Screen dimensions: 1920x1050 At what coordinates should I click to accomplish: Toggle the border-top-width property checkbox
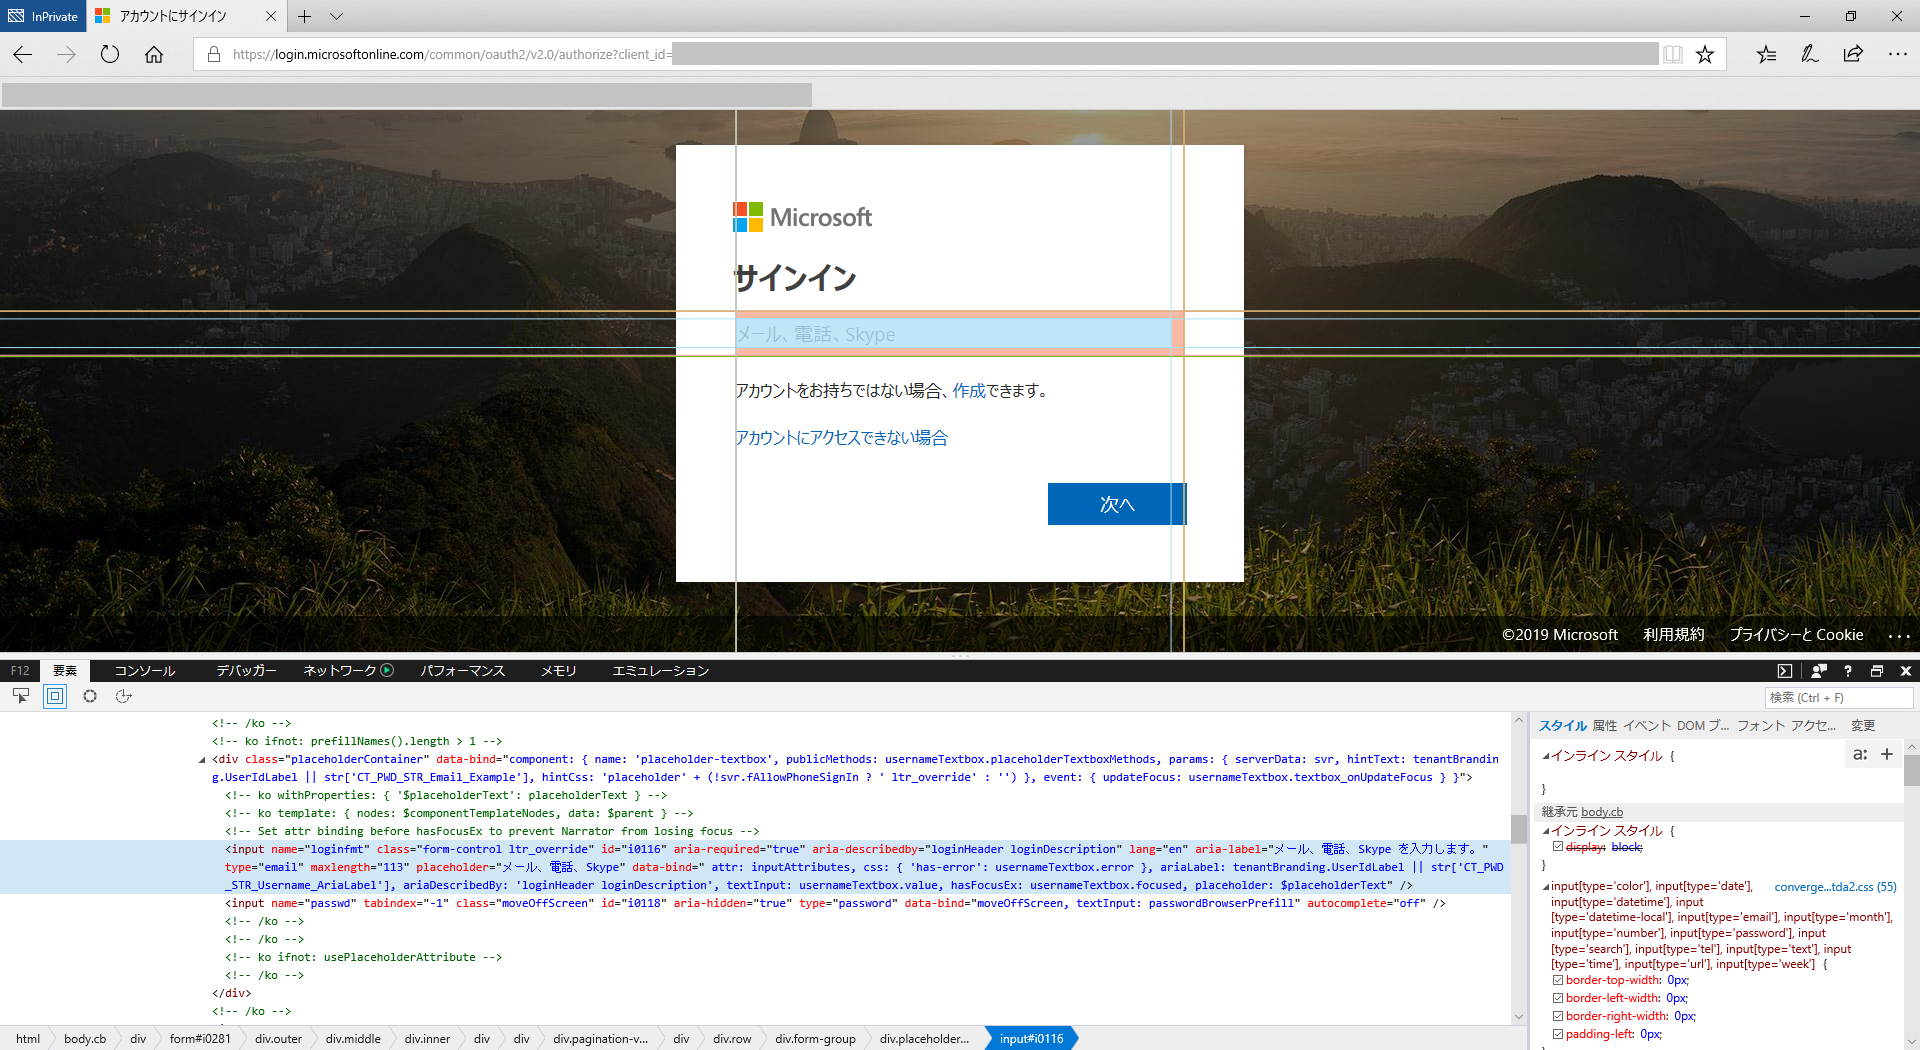coord(1558,980)
